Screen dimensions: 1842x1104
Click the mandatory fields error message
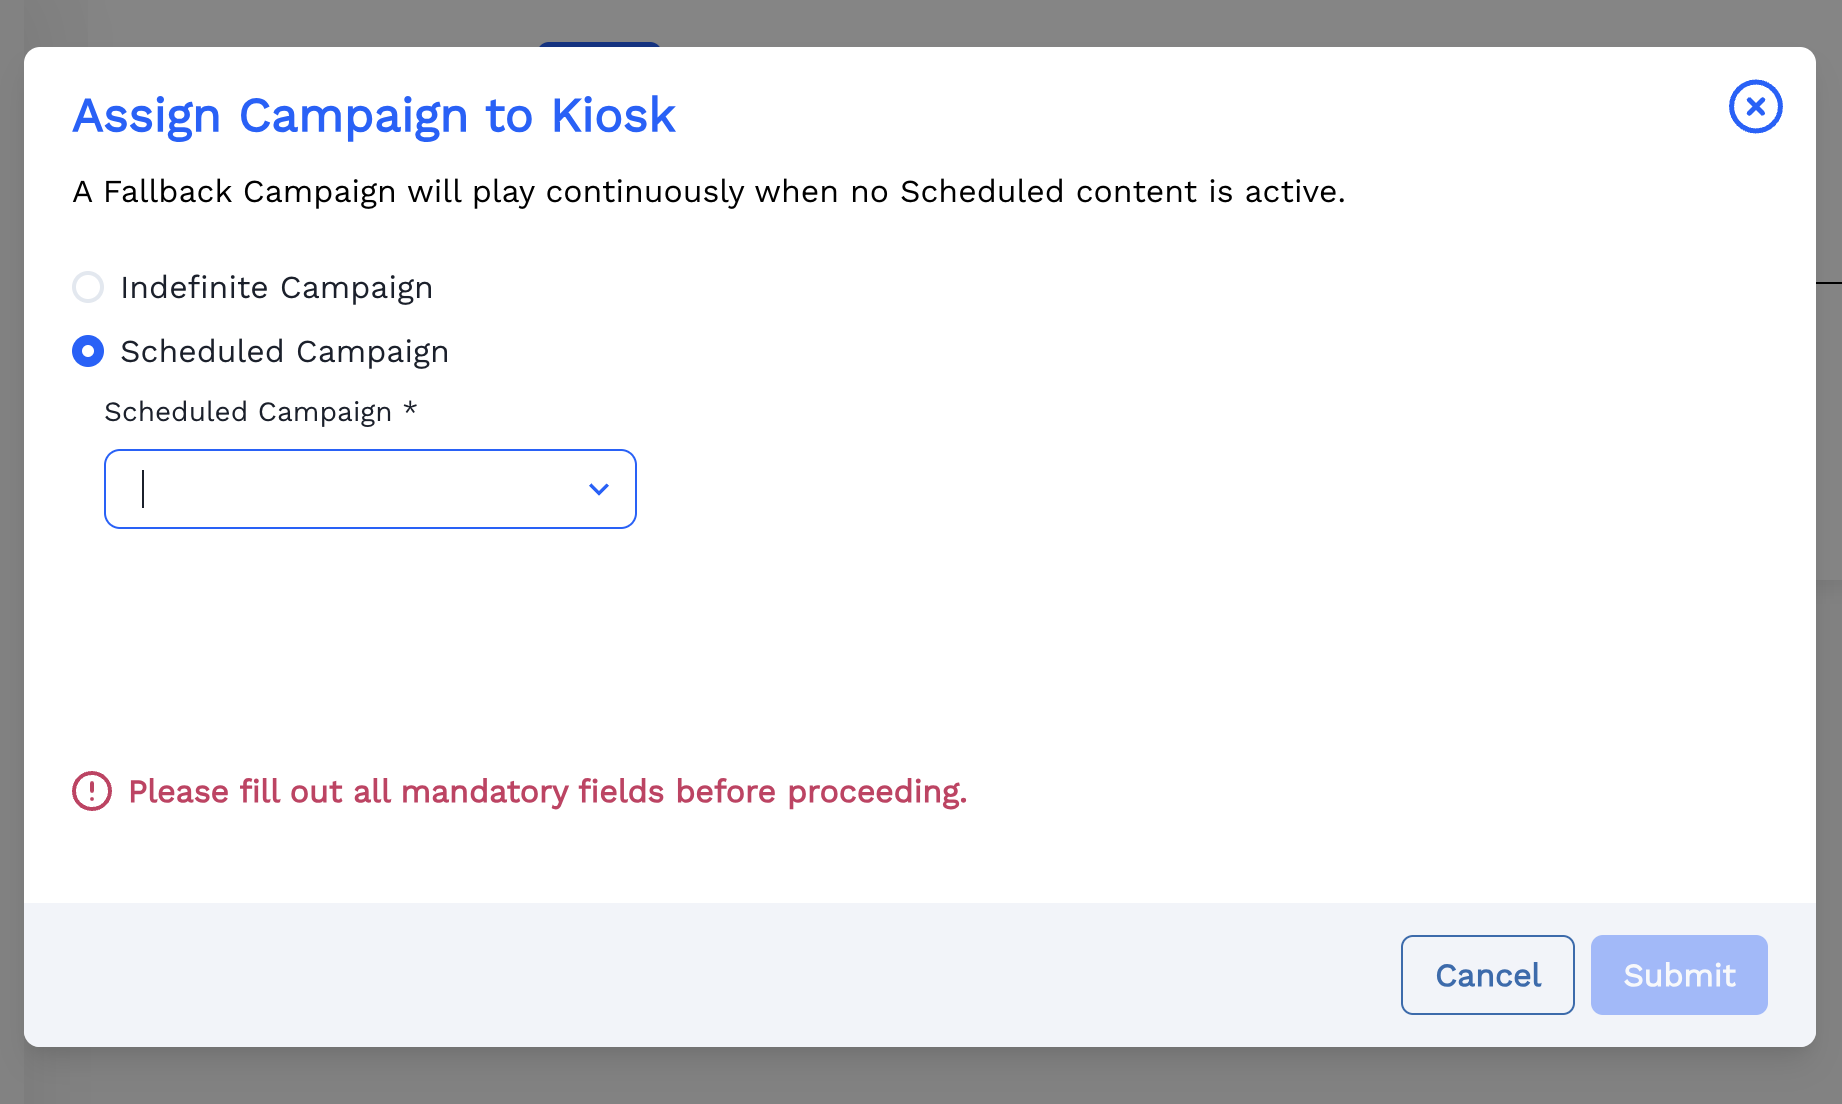(x=547, y=792)
